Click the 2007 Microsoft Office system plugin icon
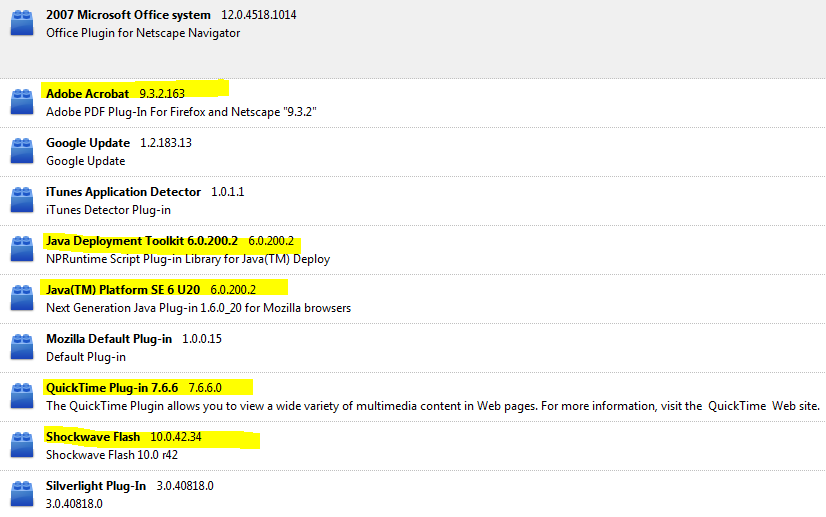826x517 pixels. click(22, 23)
